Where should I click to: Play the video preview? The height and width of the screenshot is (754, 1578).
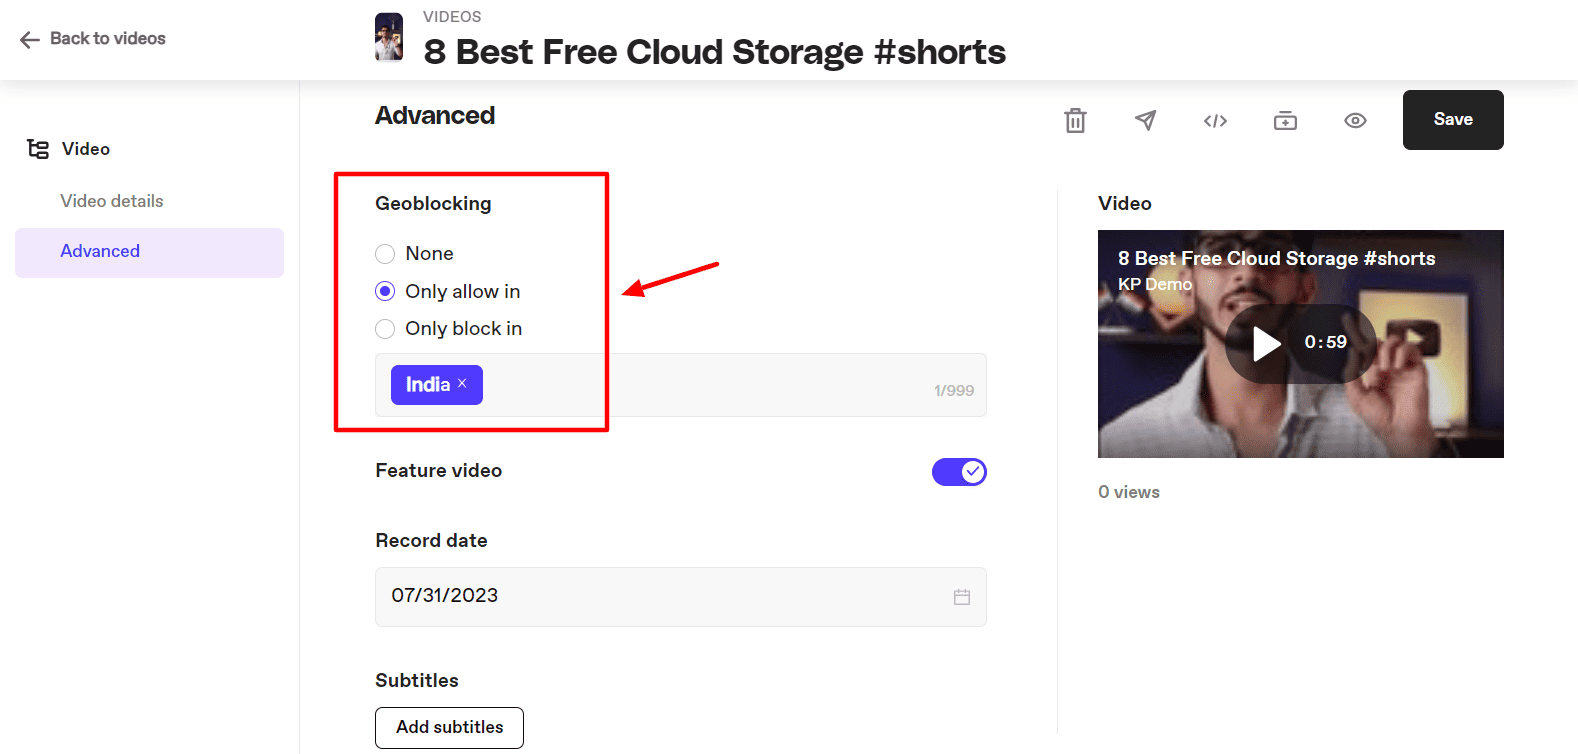(1267, 344)
